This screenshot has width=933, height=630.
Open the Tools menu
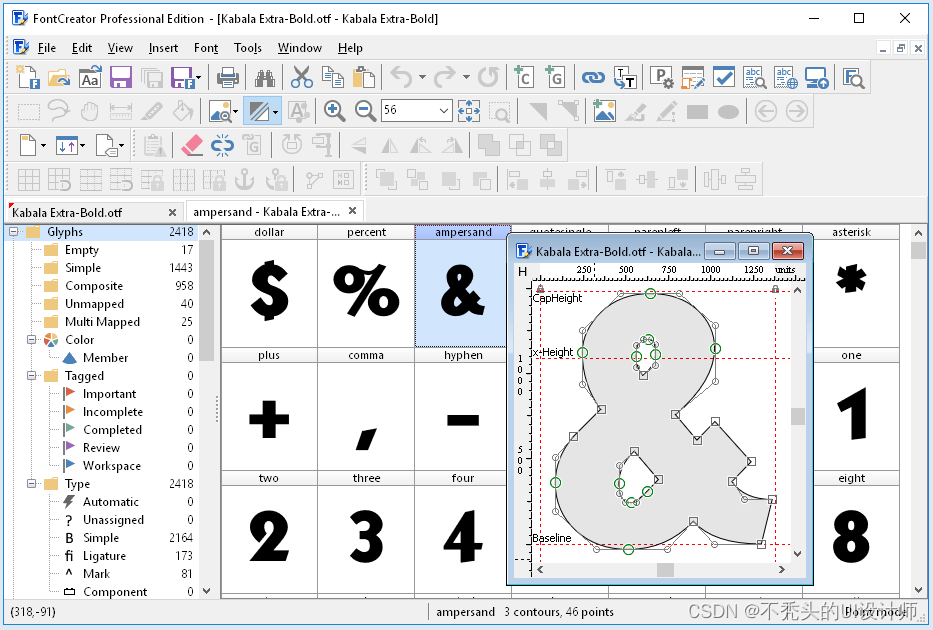pyautogui.click(x=248, y=48)
